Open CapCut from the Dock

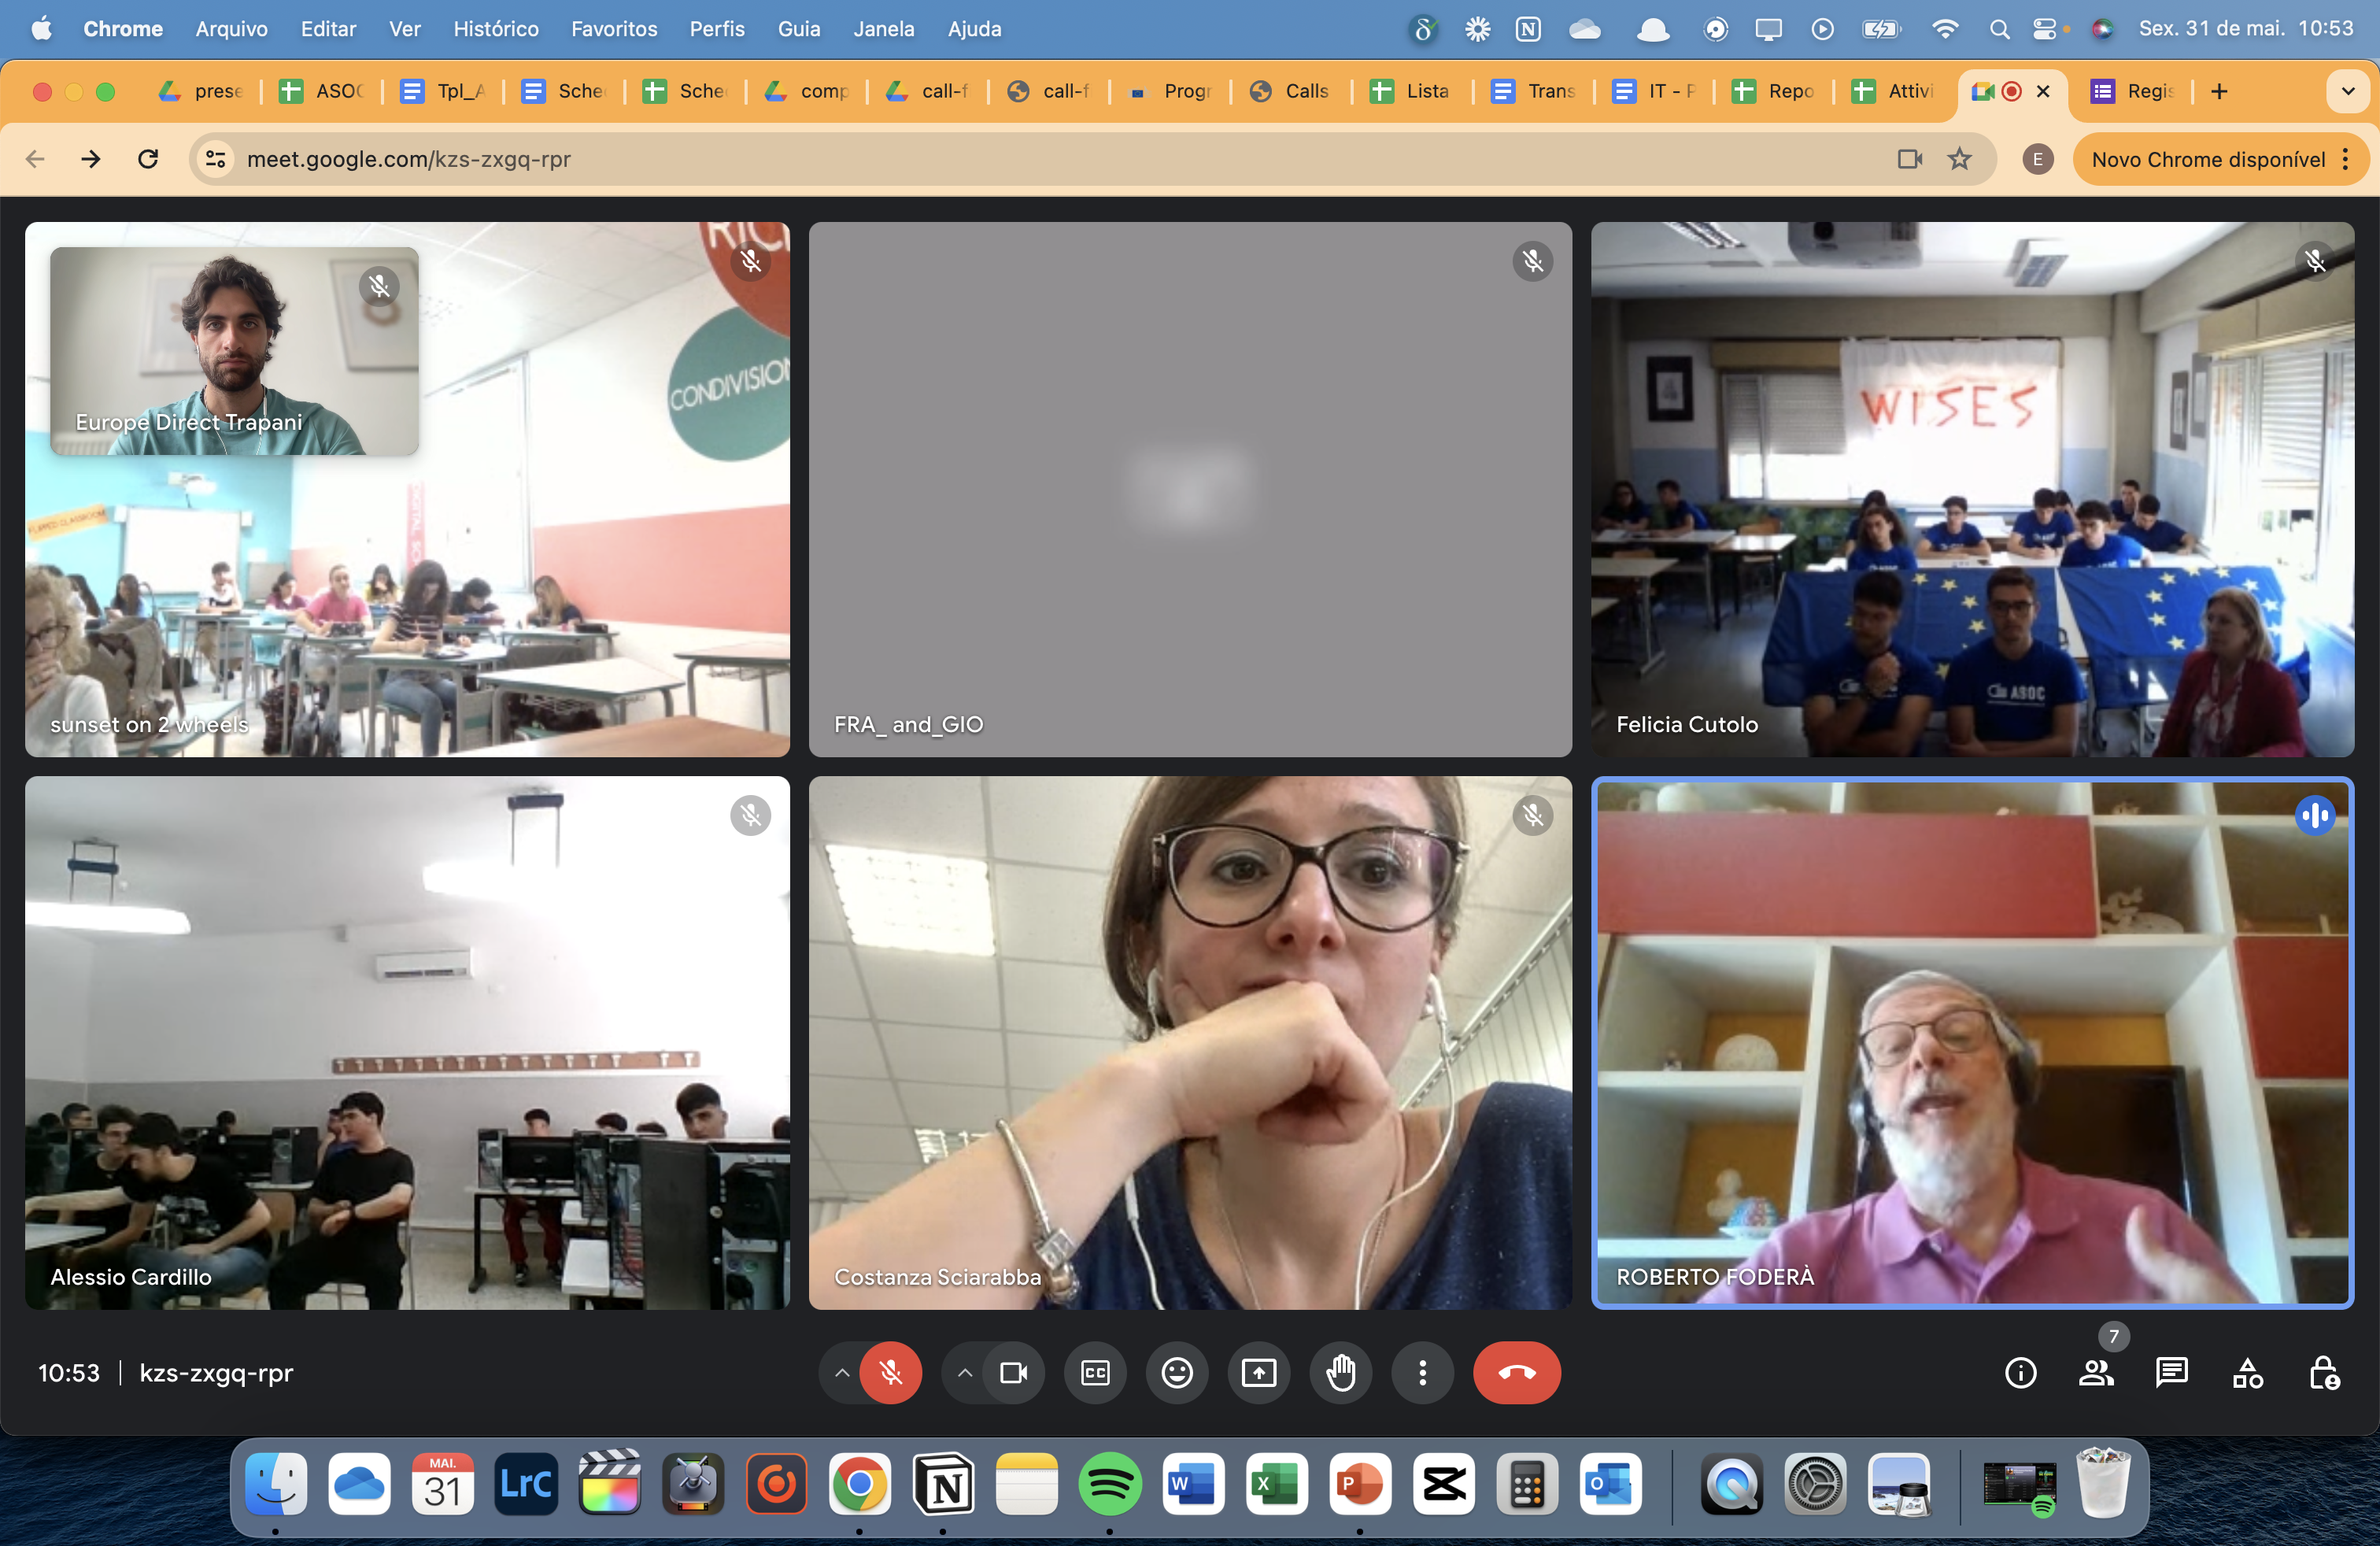click(1444, 1484)
